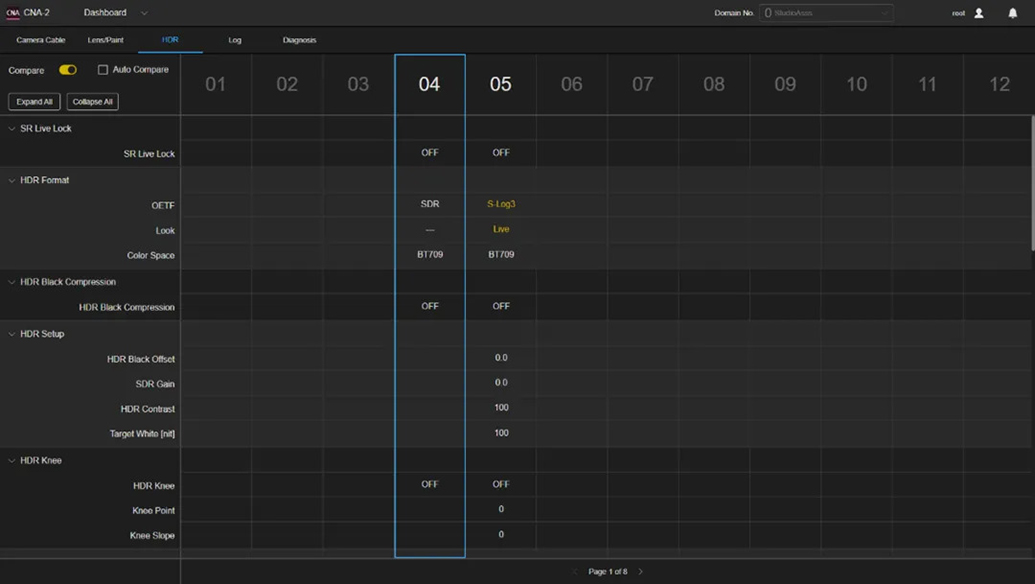Collapse the HDR Black Compression section
This screenshot has width=1035, height=584.
pos(12,282)
